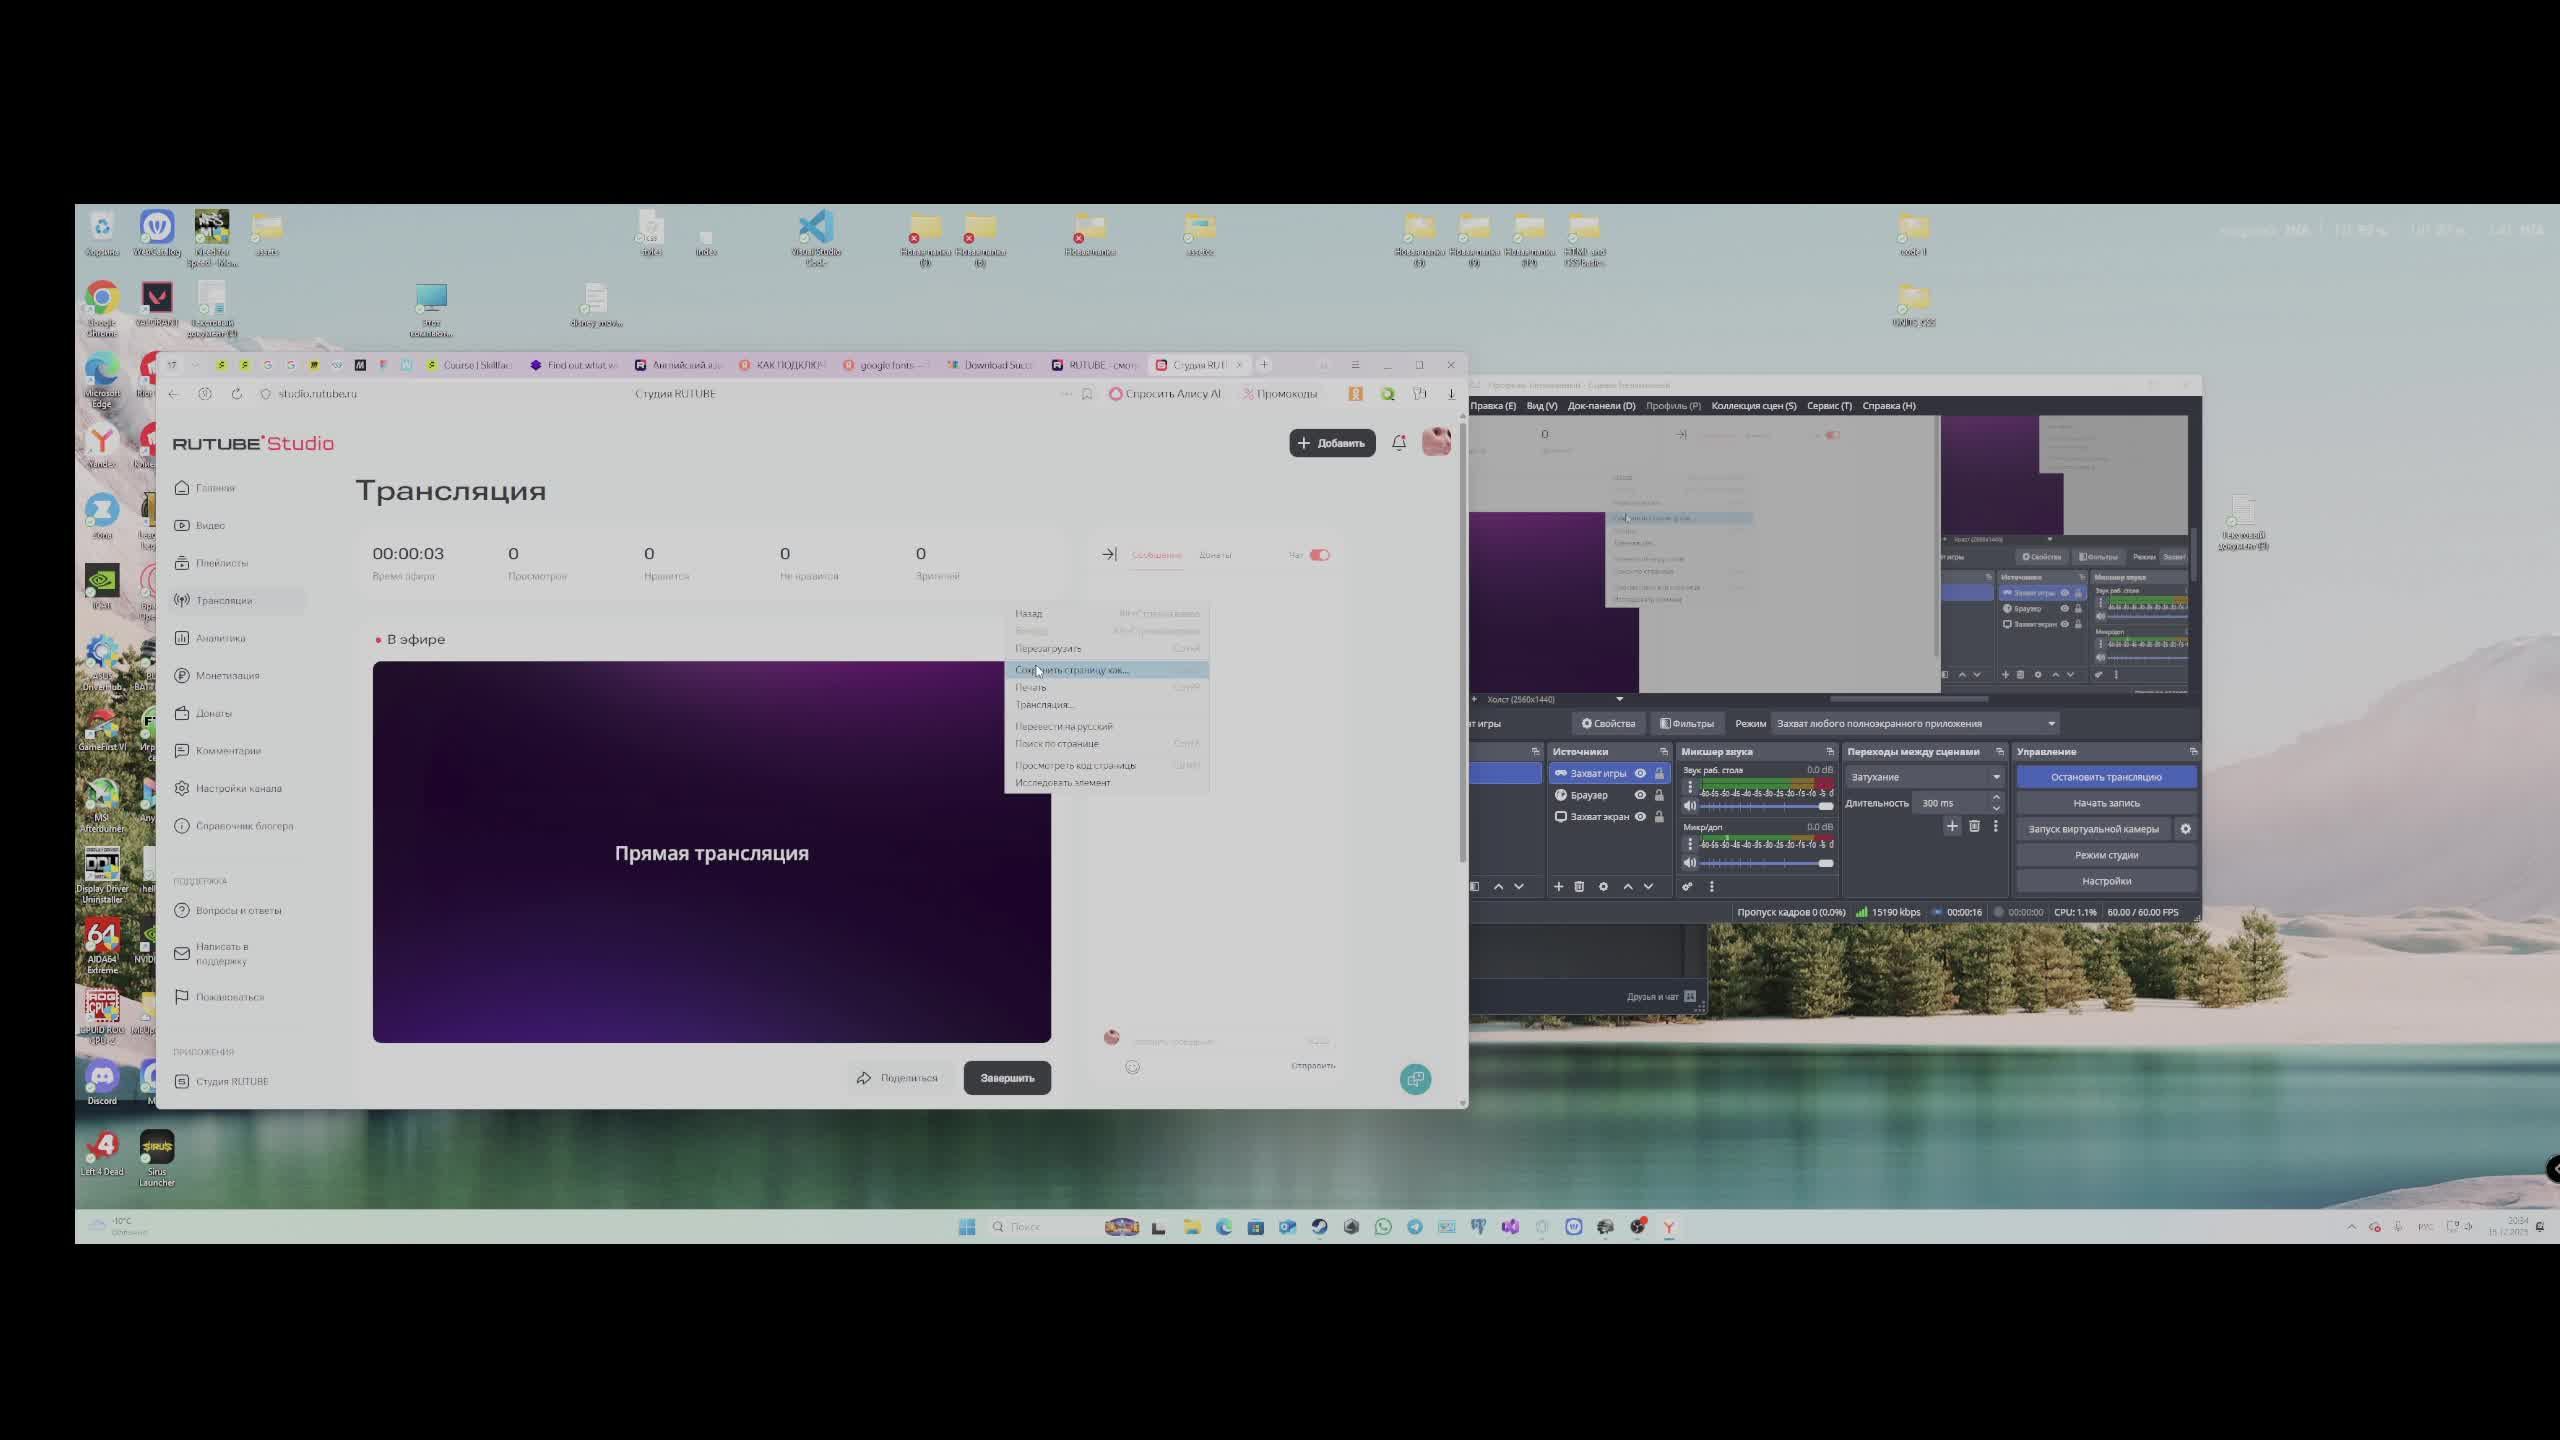This screenshot has height=1440, width=2560.
Task: Toggle the lock on the Захват экрана source
Action: [x=1659, y=817]
